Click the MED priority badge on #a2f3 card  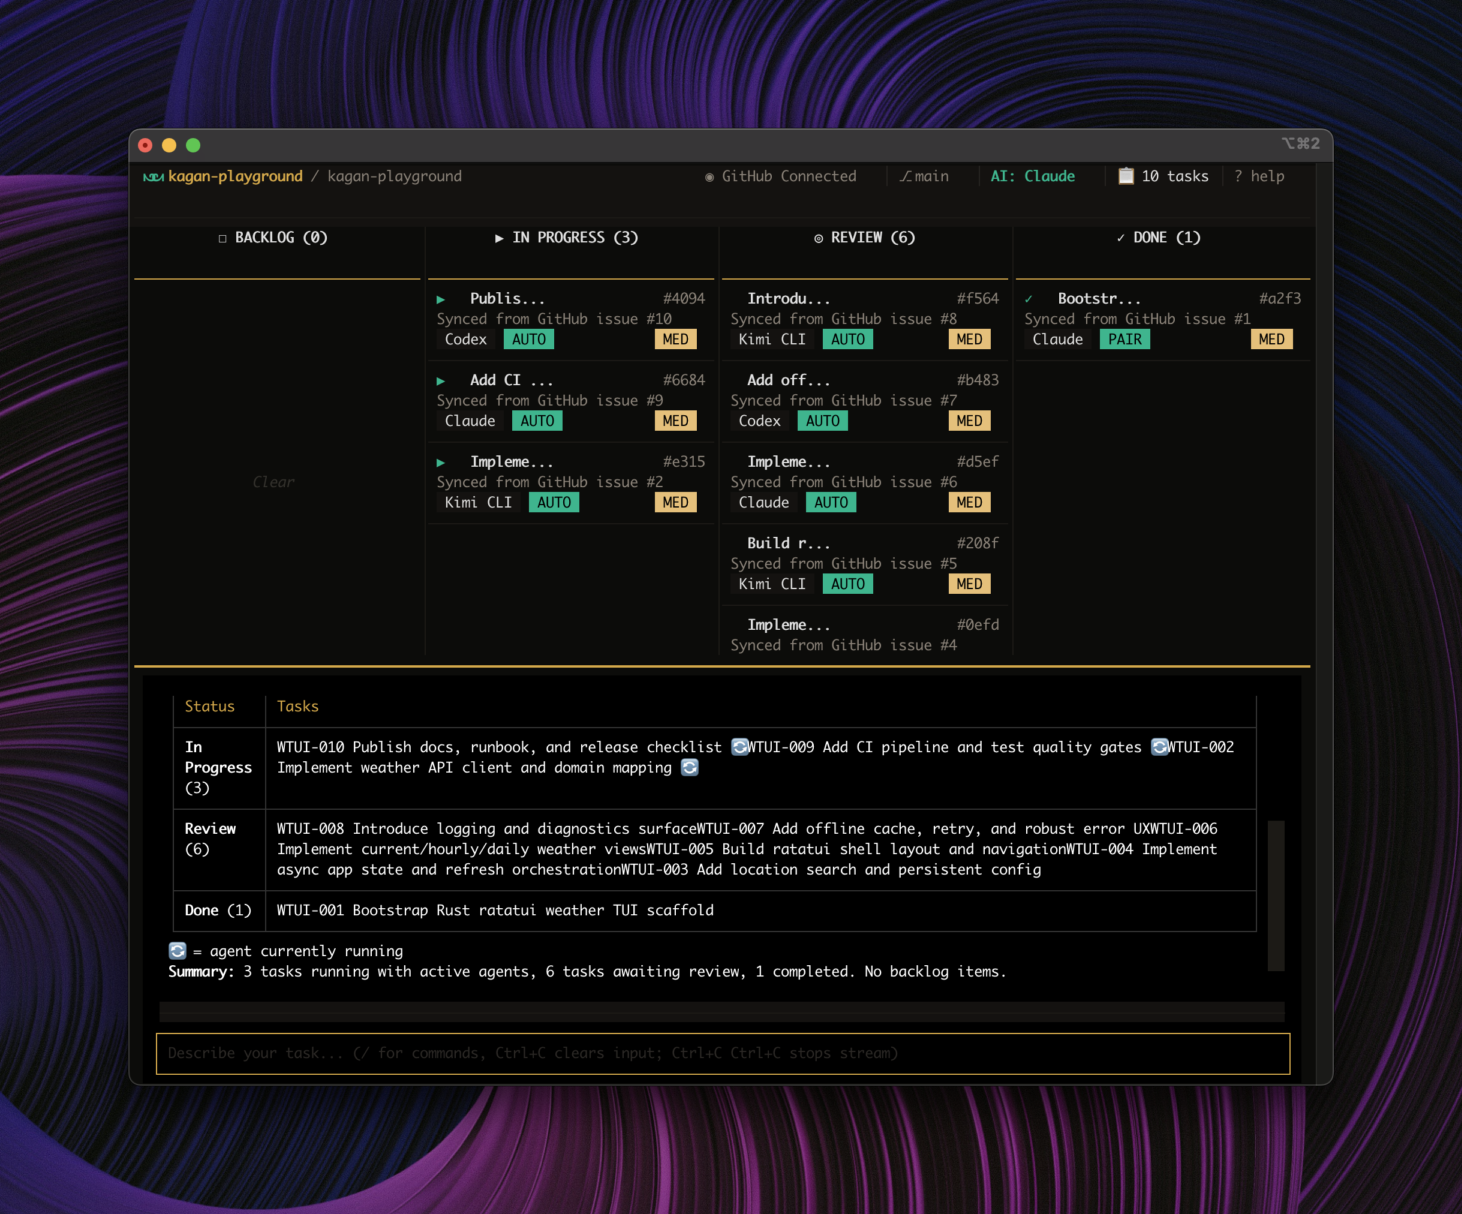tap(1272, 340)
